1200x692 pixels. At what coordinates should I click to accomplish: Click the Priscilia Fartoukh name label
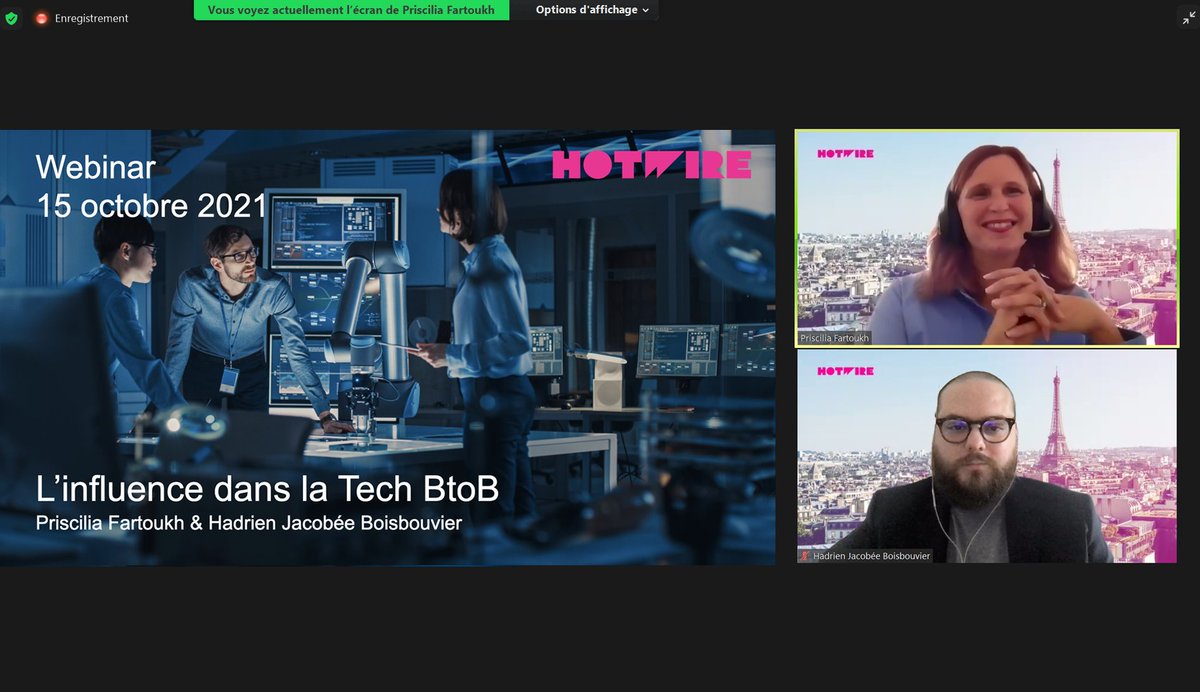(x=835, y=338)
